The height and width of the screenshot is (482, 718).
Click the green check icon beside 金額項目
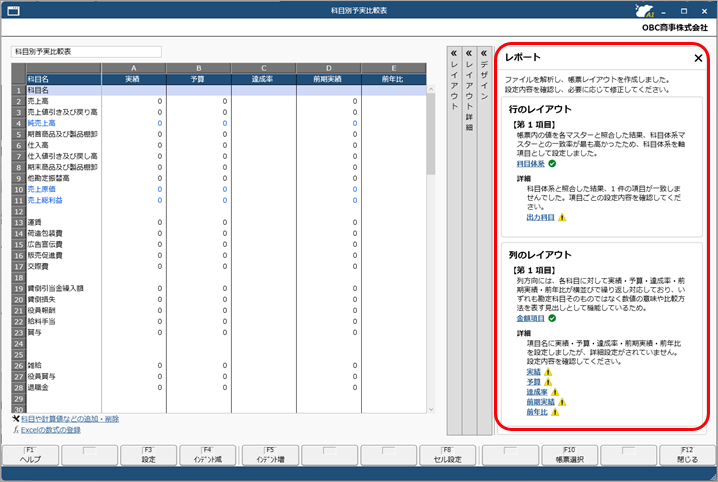(552, 318)
